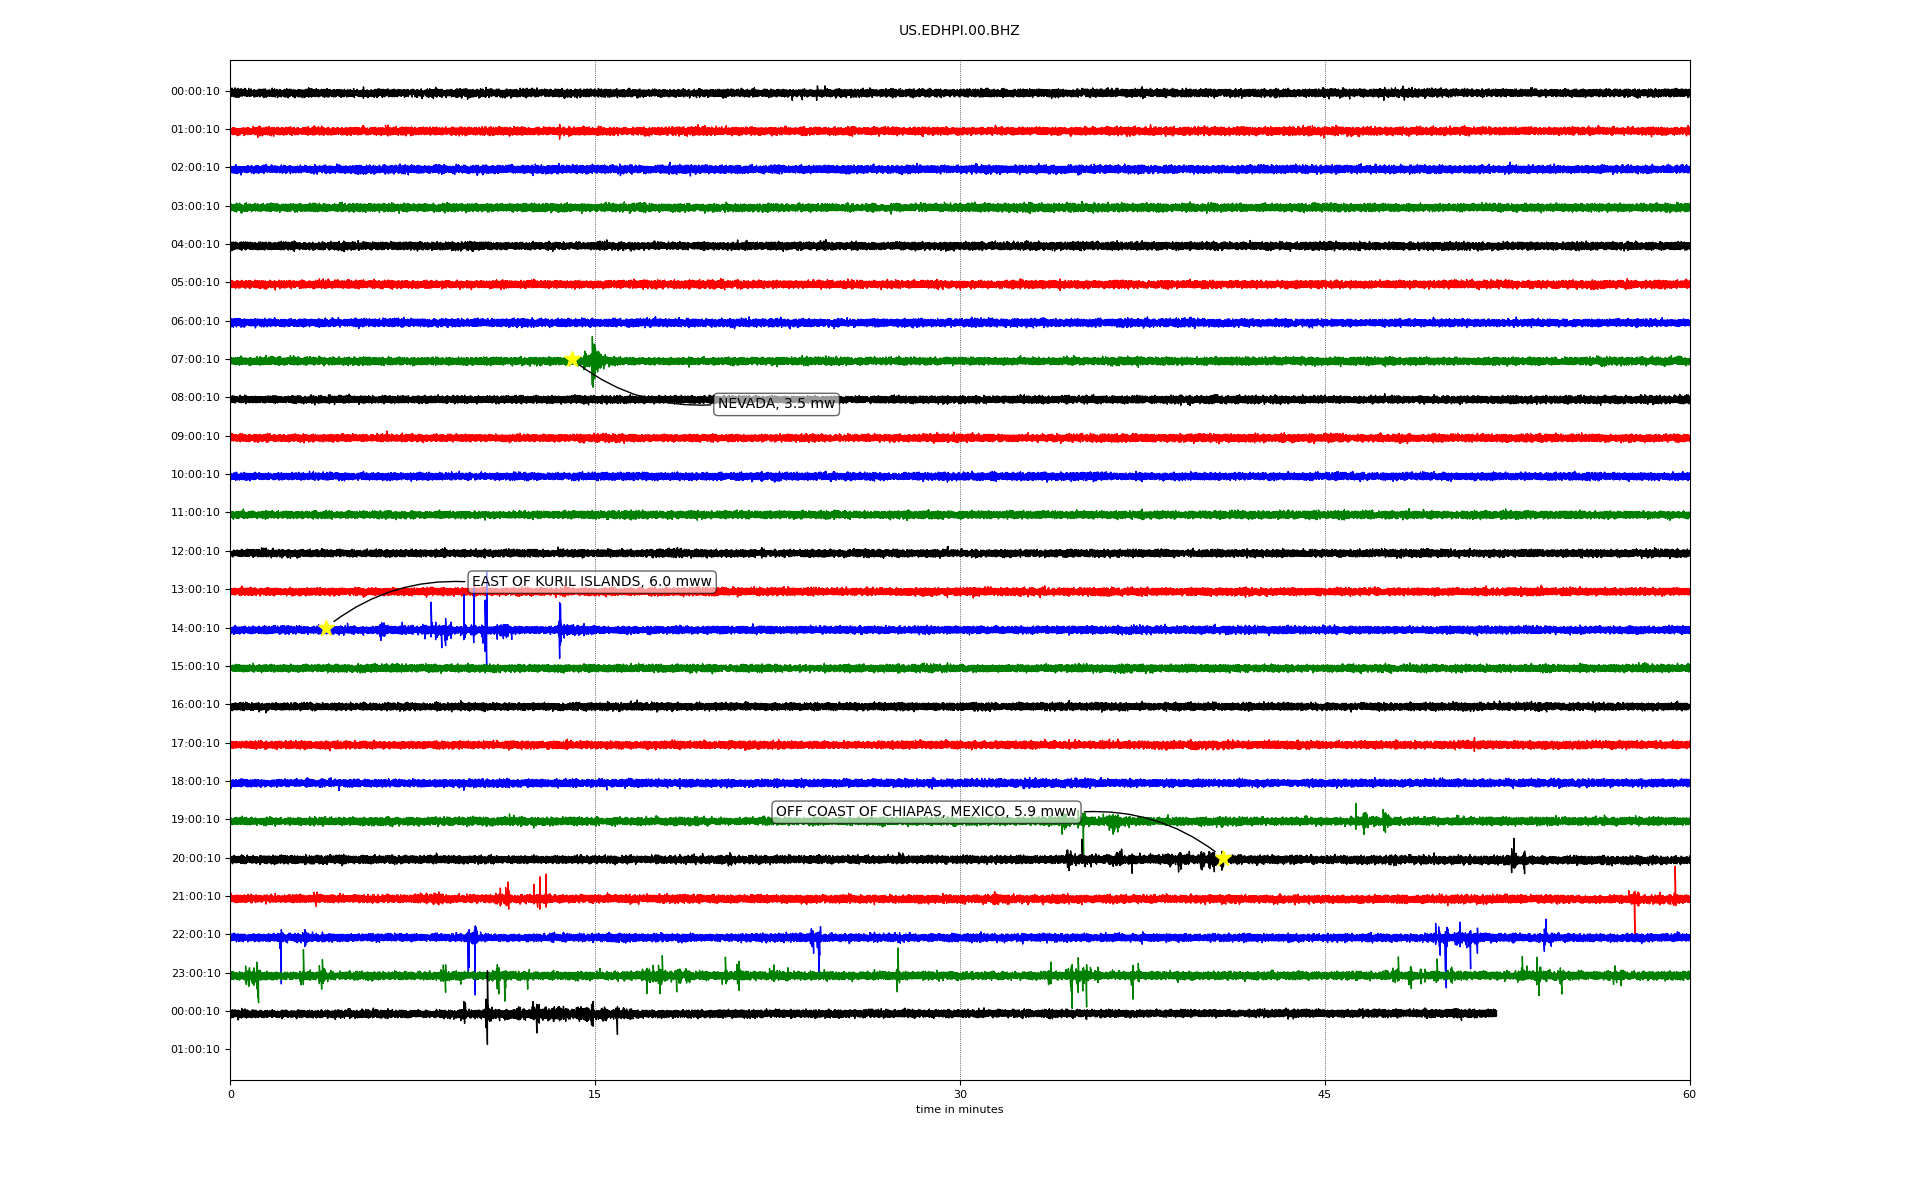Click the NEVADA, 3.5 mw annotation label
Screen dimensions: 1920x1200
coord(776,404)
